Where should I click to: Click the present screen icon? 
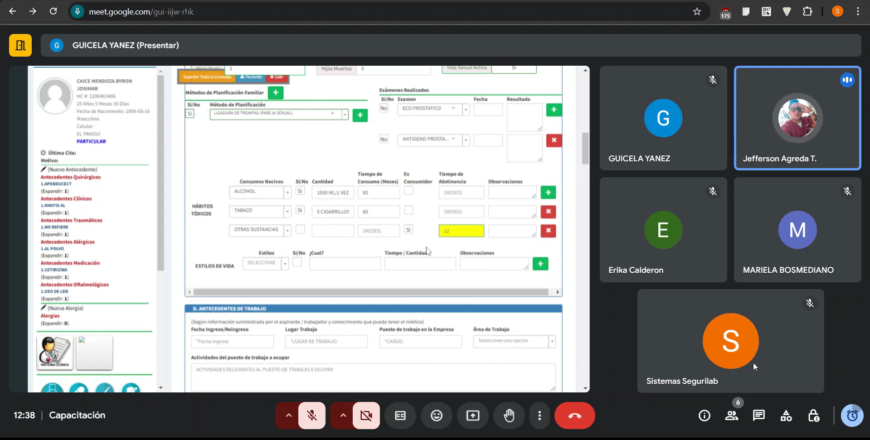(472, 415)
